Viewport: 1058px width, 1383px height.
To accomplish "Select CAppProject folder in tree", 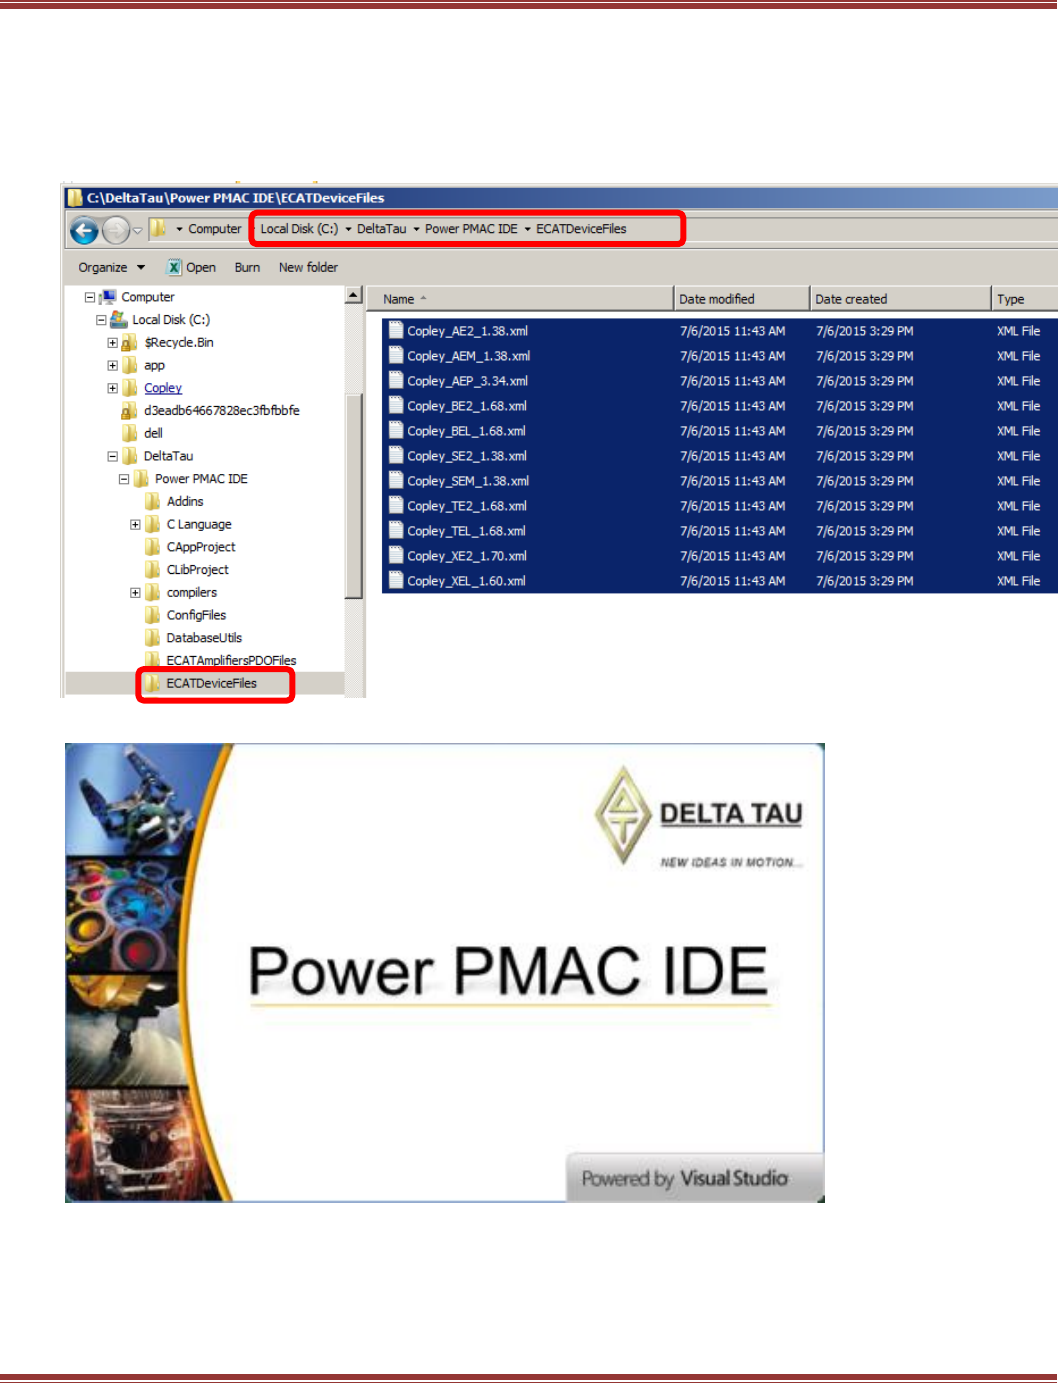I will click(x=201, y=547).
